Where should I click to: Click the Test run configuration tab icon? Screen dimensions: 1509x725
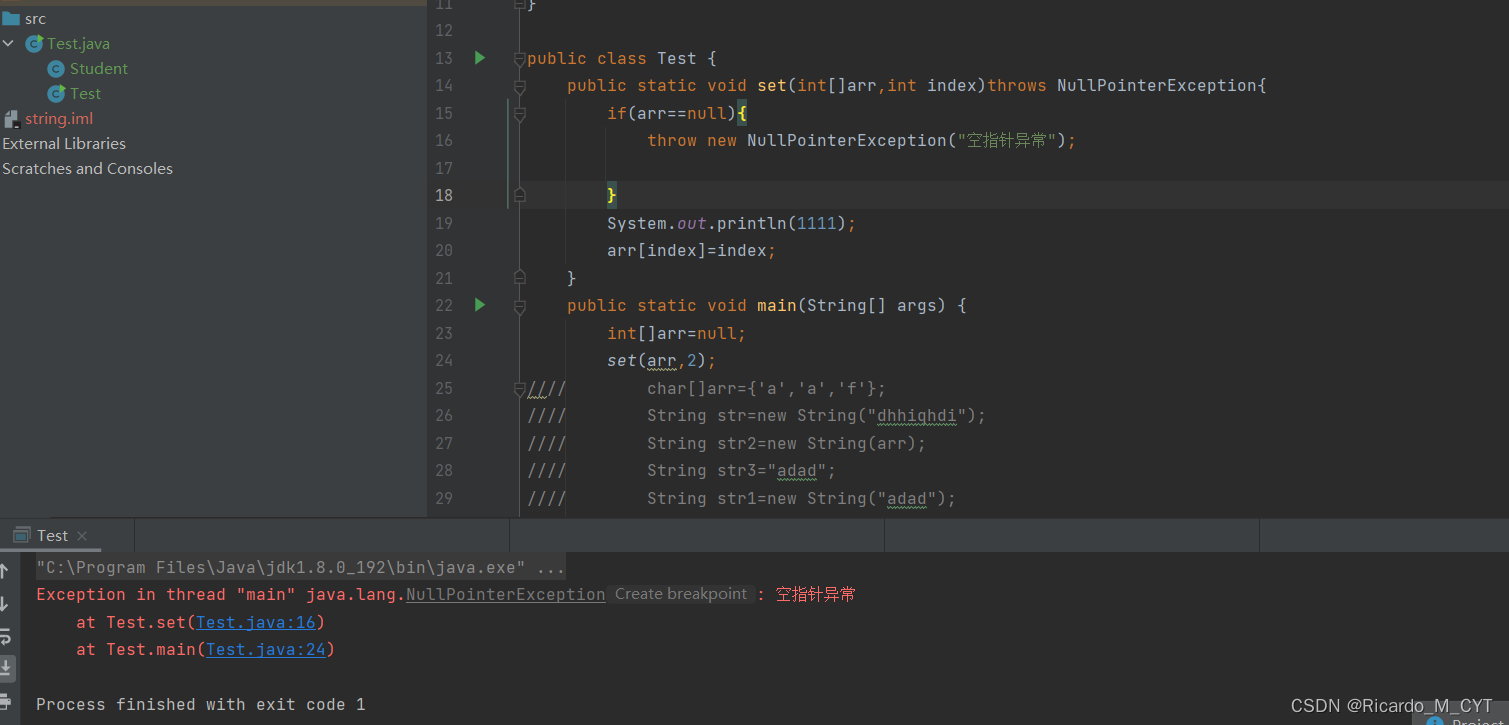tap(22, 536)
